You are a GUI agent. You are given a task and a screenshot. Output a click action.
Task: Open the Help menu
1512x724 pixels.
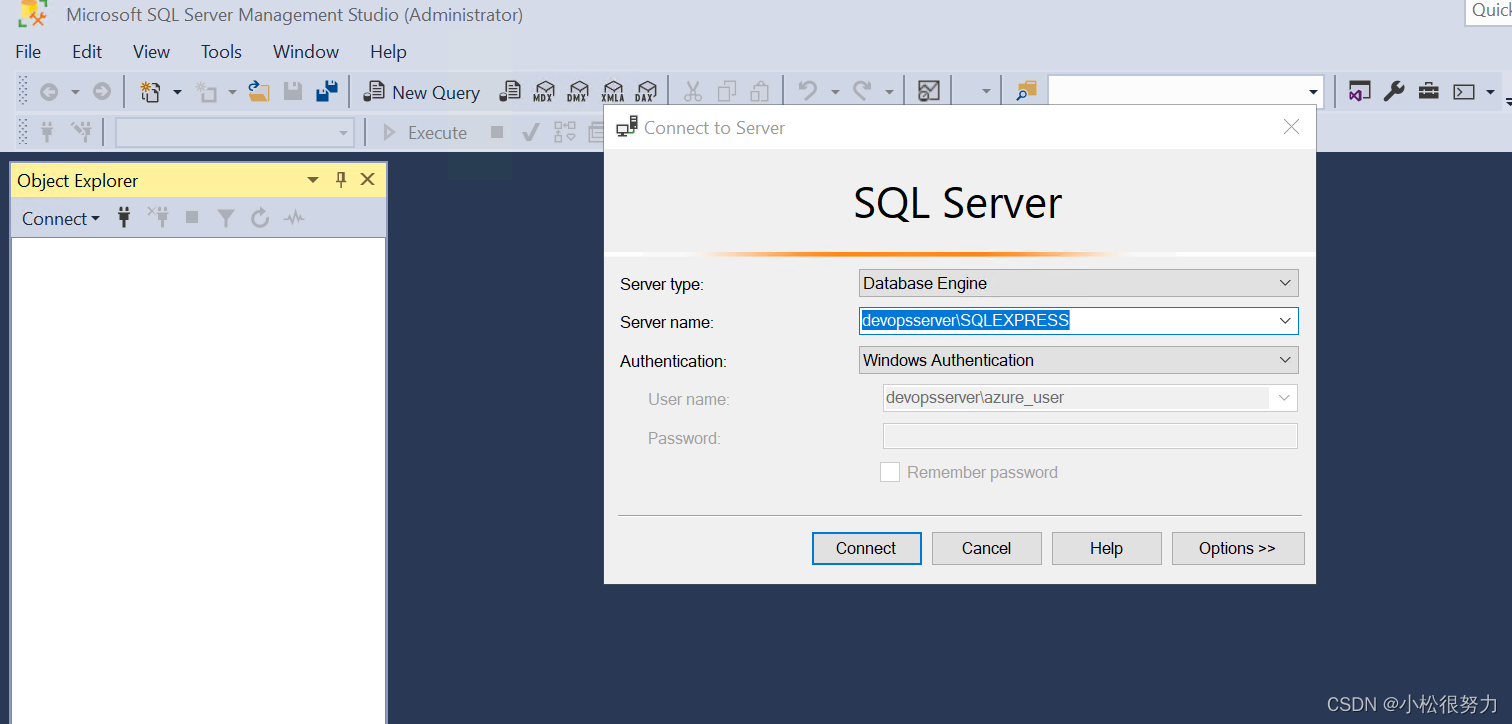[x=388, y=52]
